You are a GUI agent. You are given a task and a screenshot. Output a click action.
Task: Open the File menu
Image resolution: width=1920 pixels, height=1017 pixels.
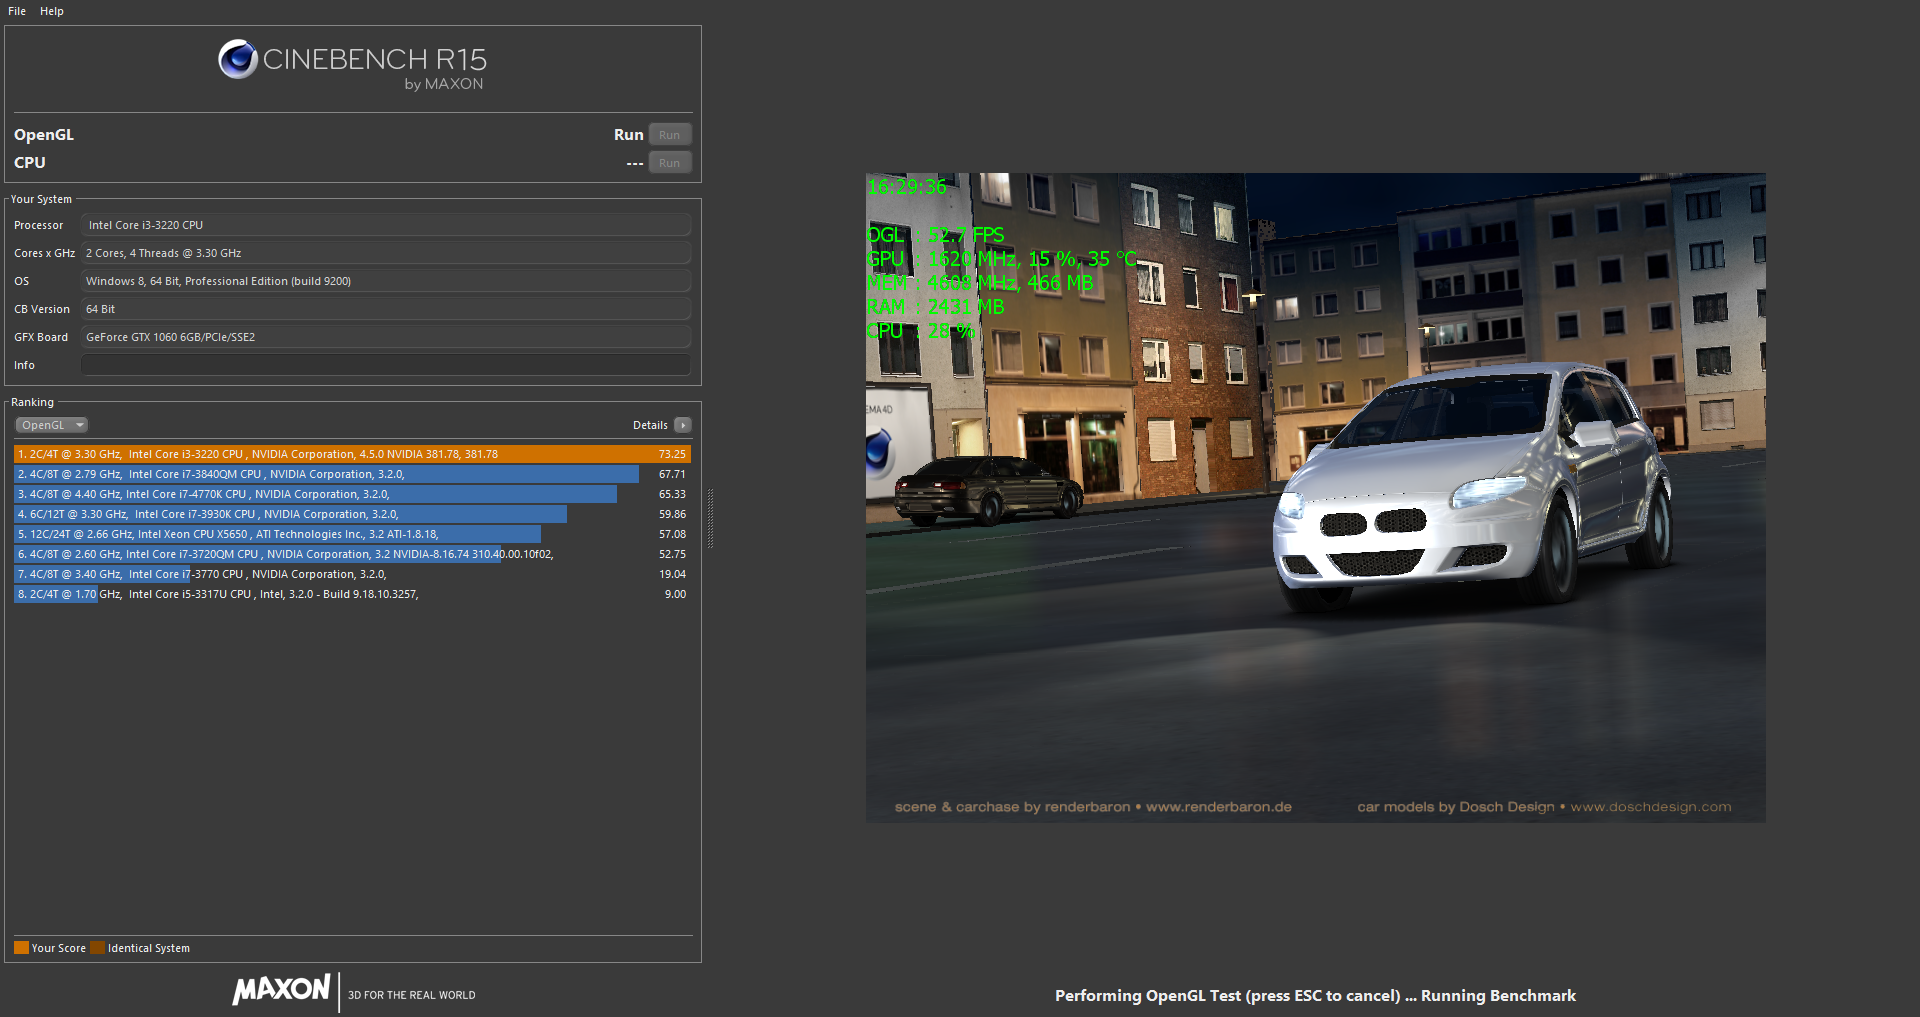[x=17, y=11]
